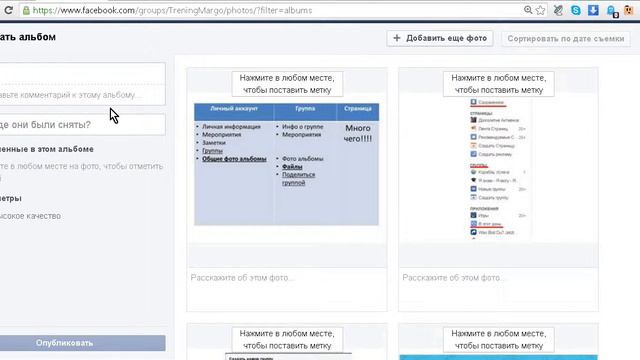Click 'Общие фото альбомы' text in table photo
640x360 pixels.
pyautogui.click(x=234, y=159)
